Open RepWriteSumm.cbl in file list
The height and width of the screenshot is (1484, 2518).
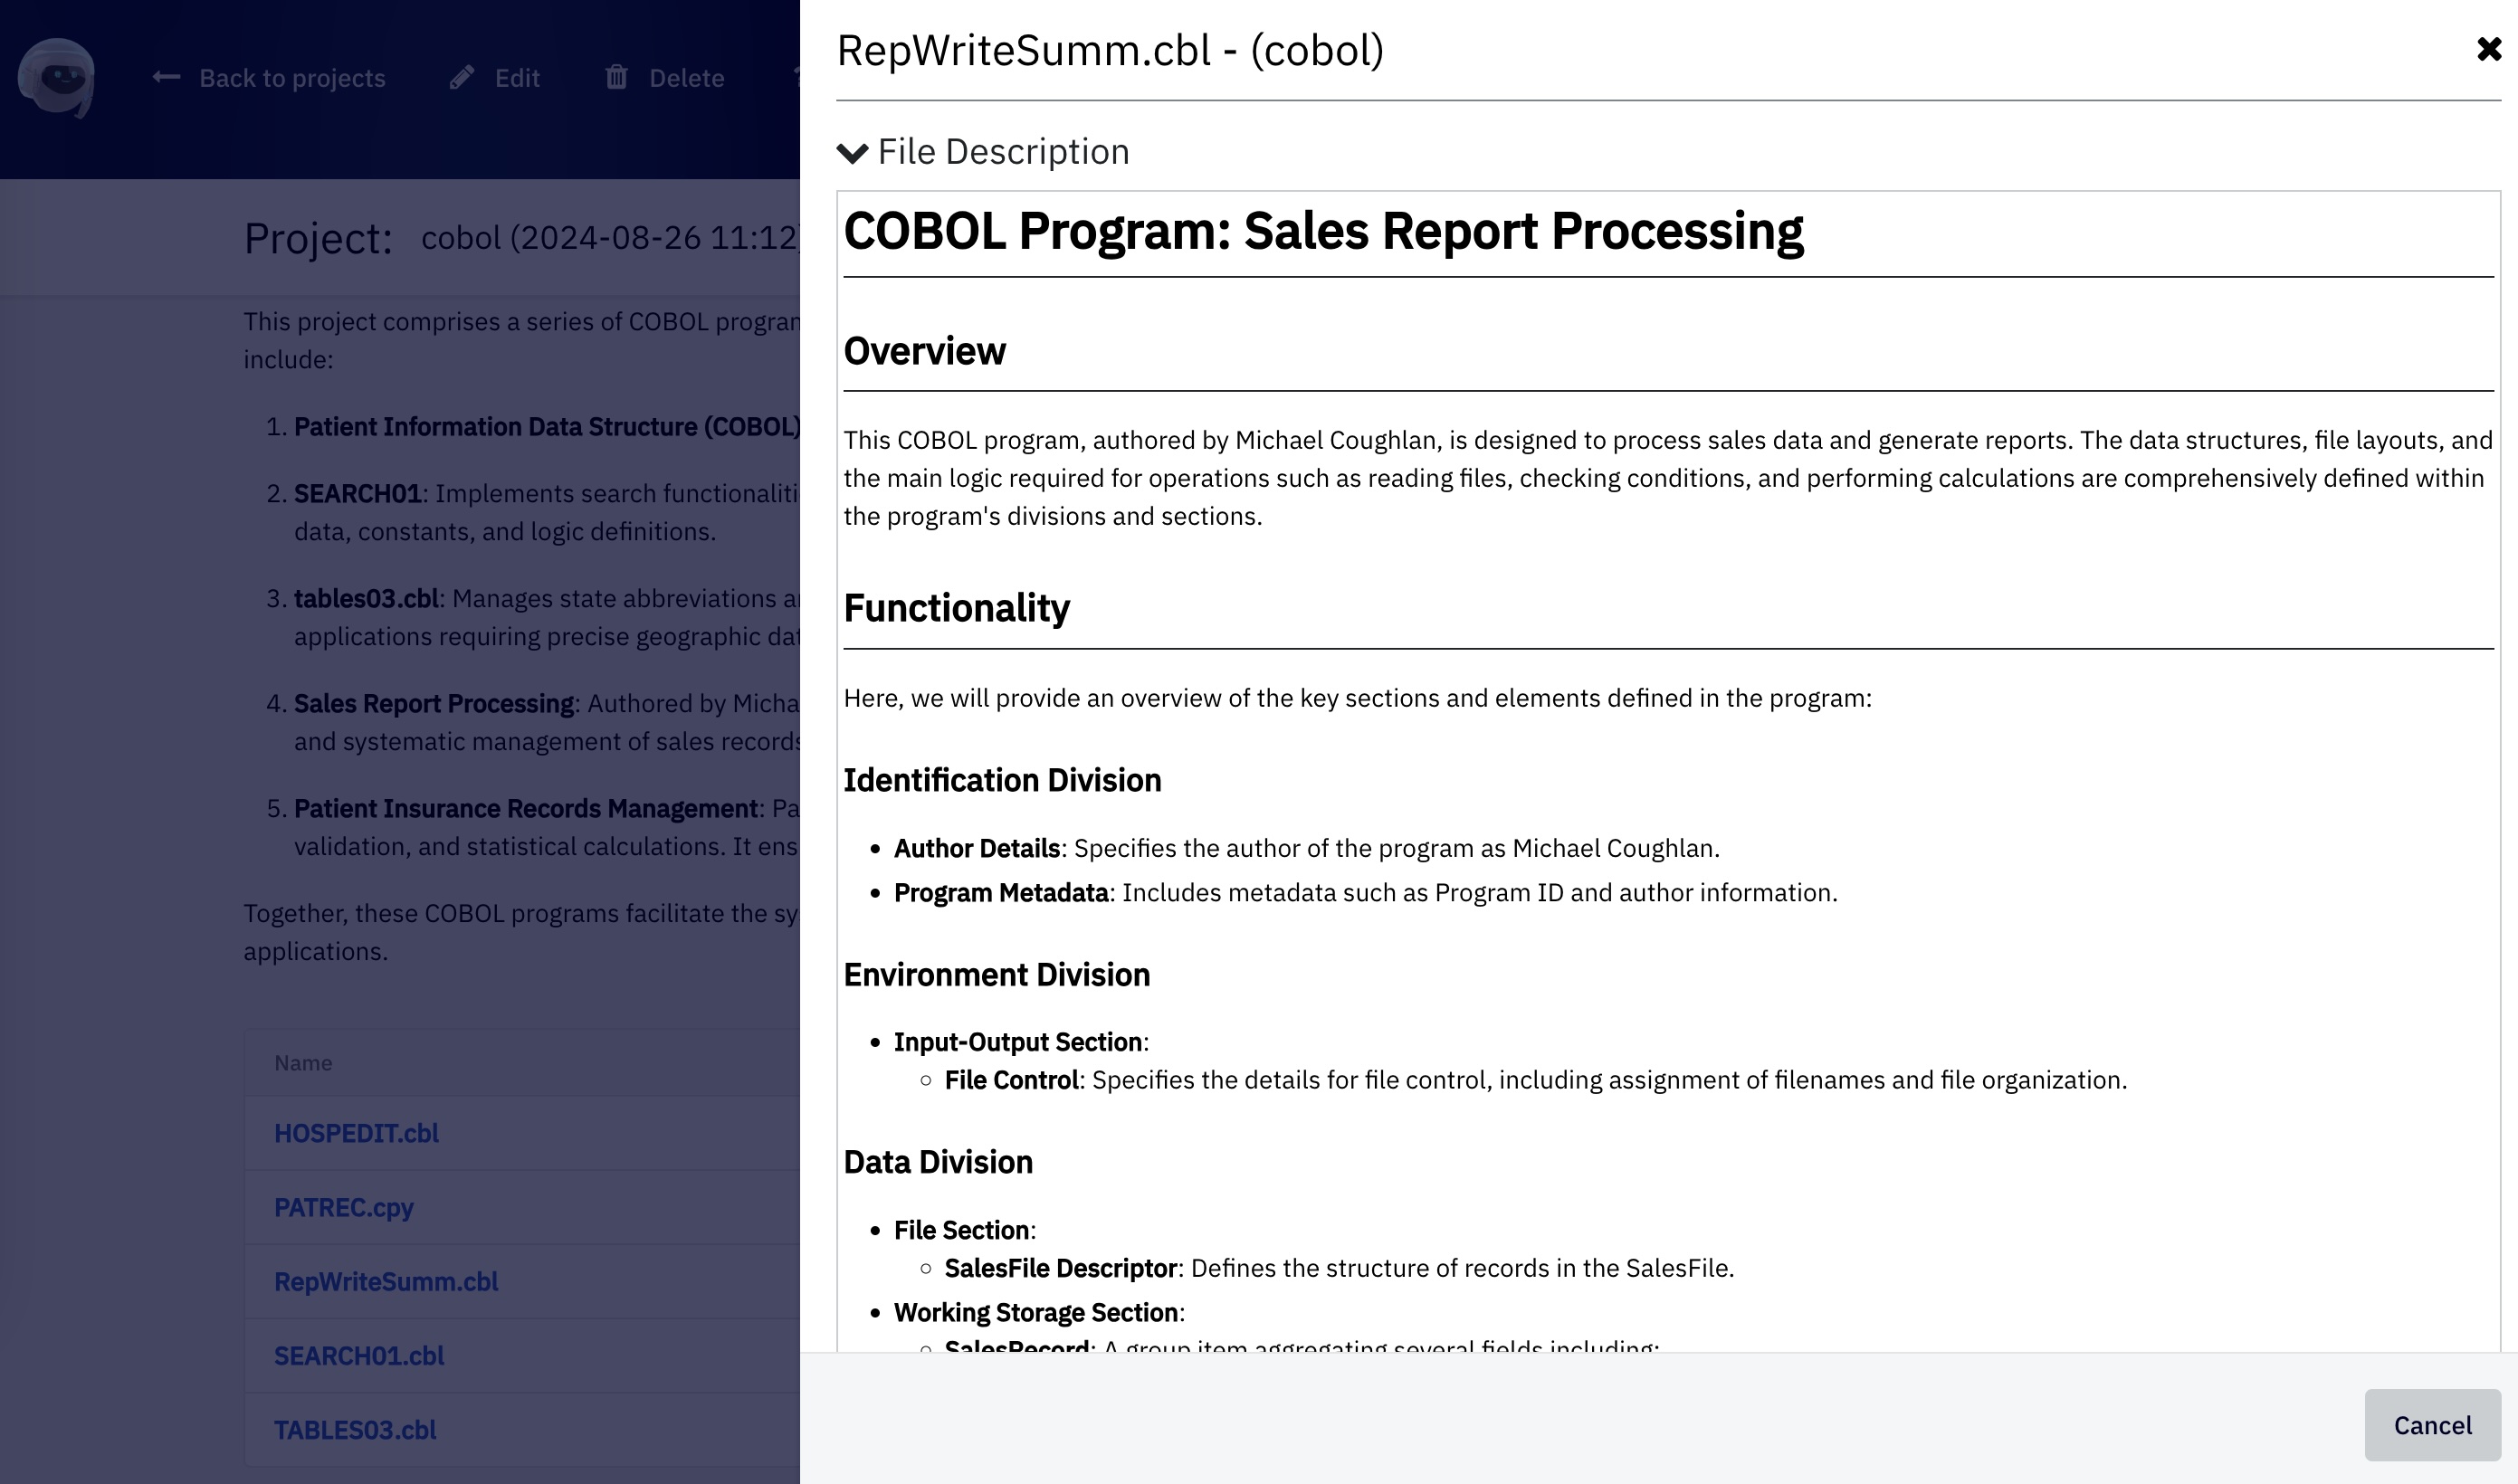(x=386, y=1281)
